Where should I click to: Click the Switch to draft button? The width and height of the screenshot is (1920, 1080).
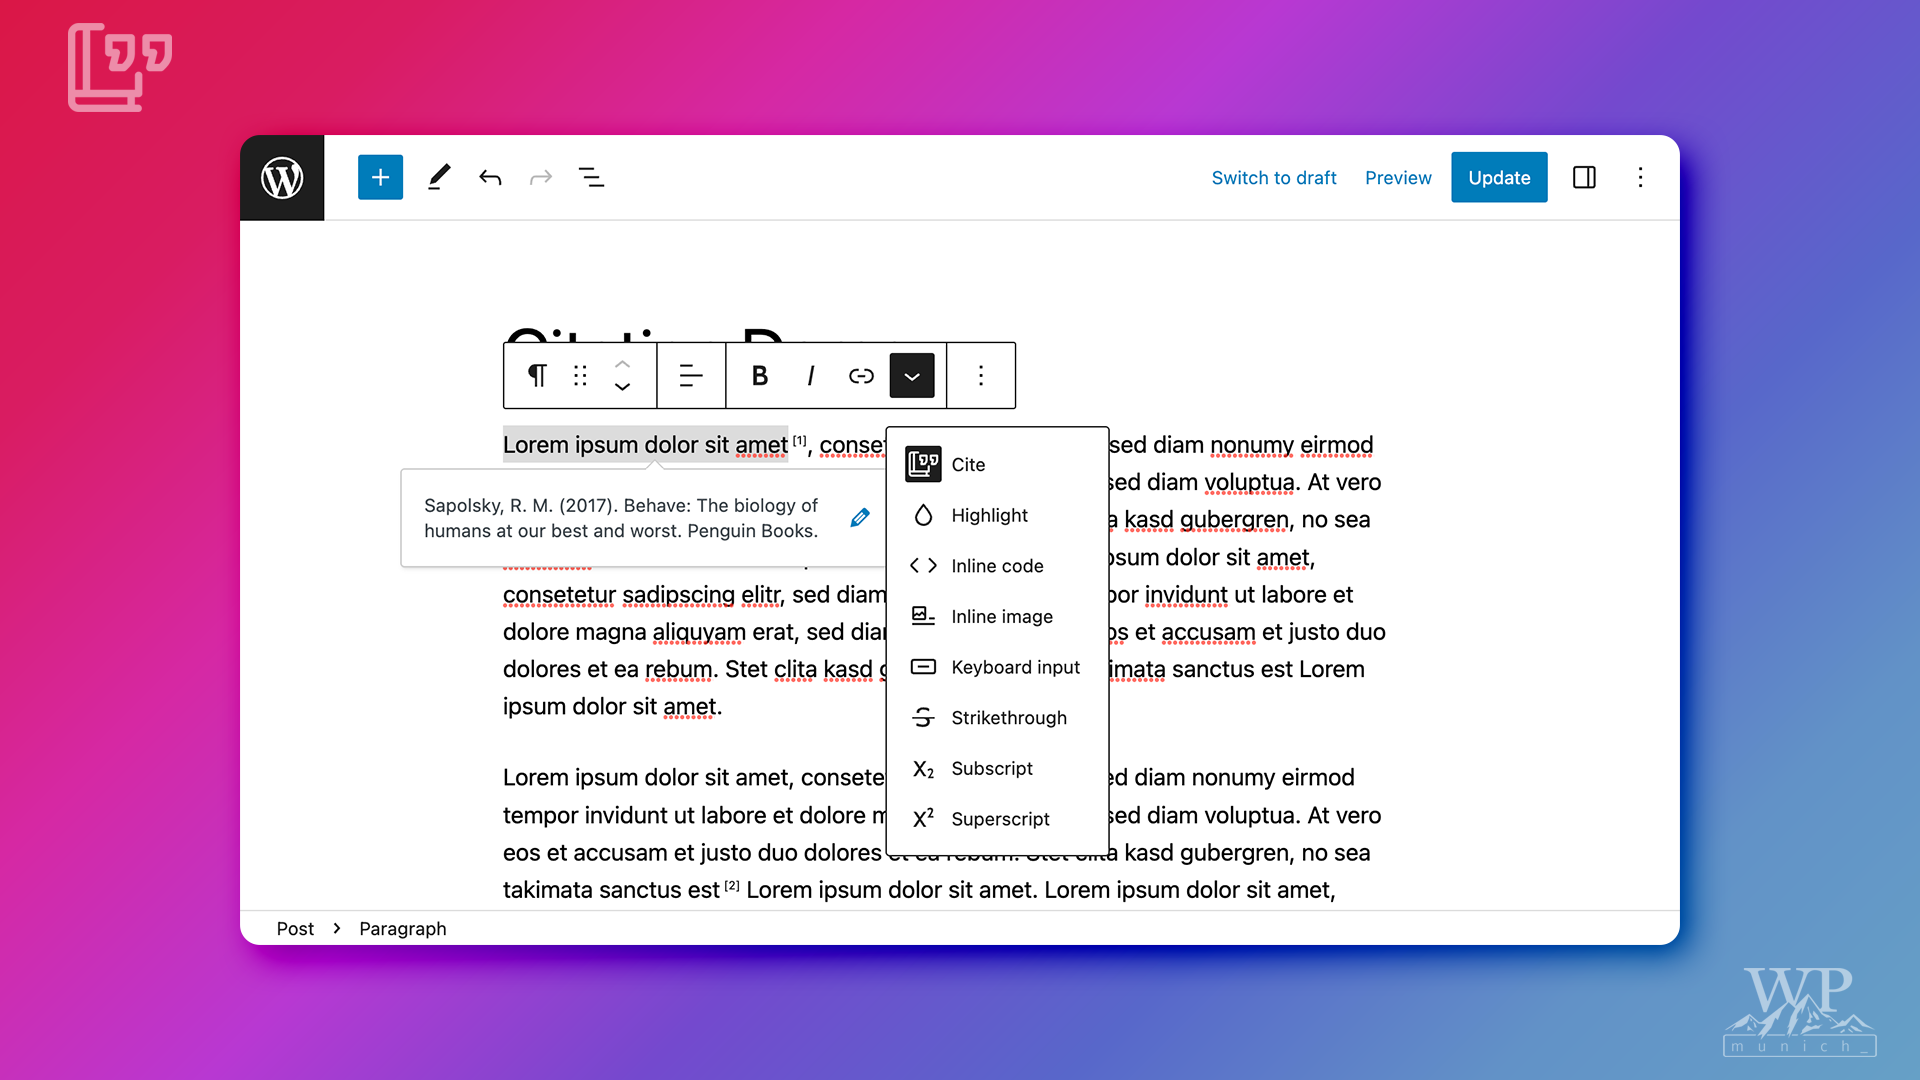click(1274, 177)
